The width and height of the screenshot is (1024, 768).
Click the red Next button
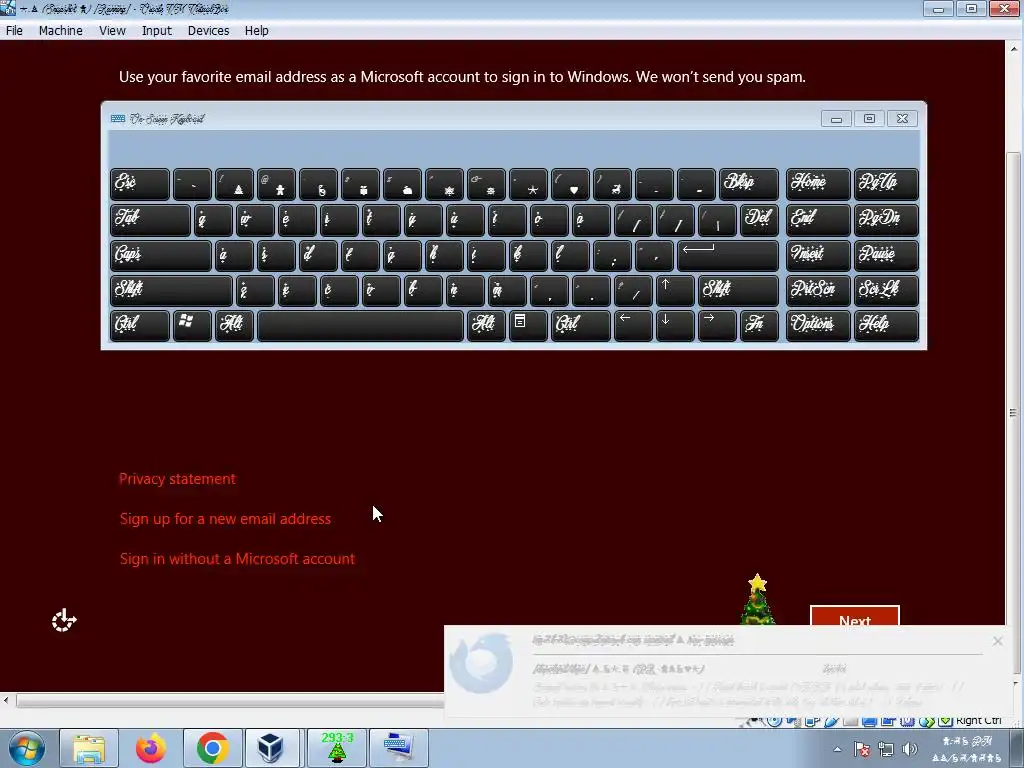(x=855, y=616)
